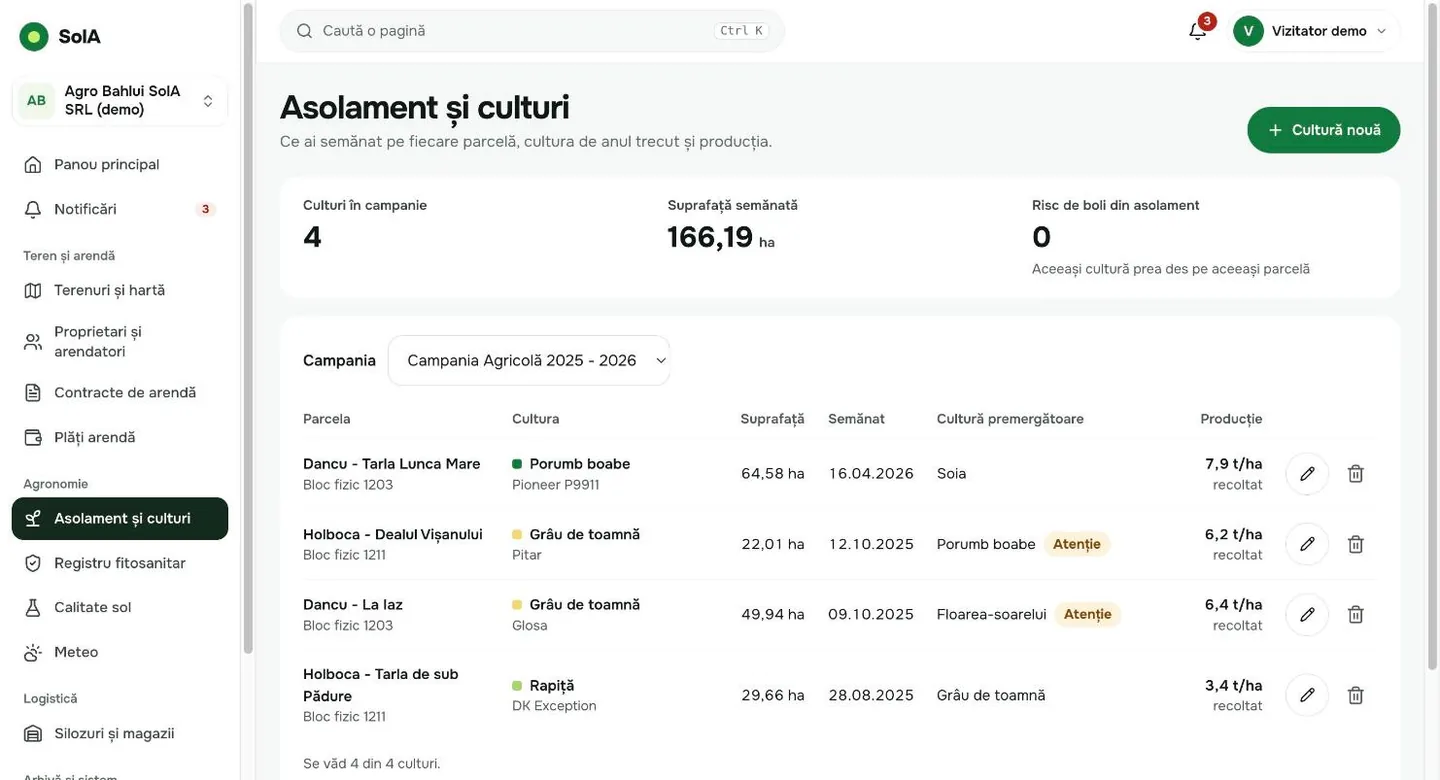Click the Semănat column header

tap(856, 419)
